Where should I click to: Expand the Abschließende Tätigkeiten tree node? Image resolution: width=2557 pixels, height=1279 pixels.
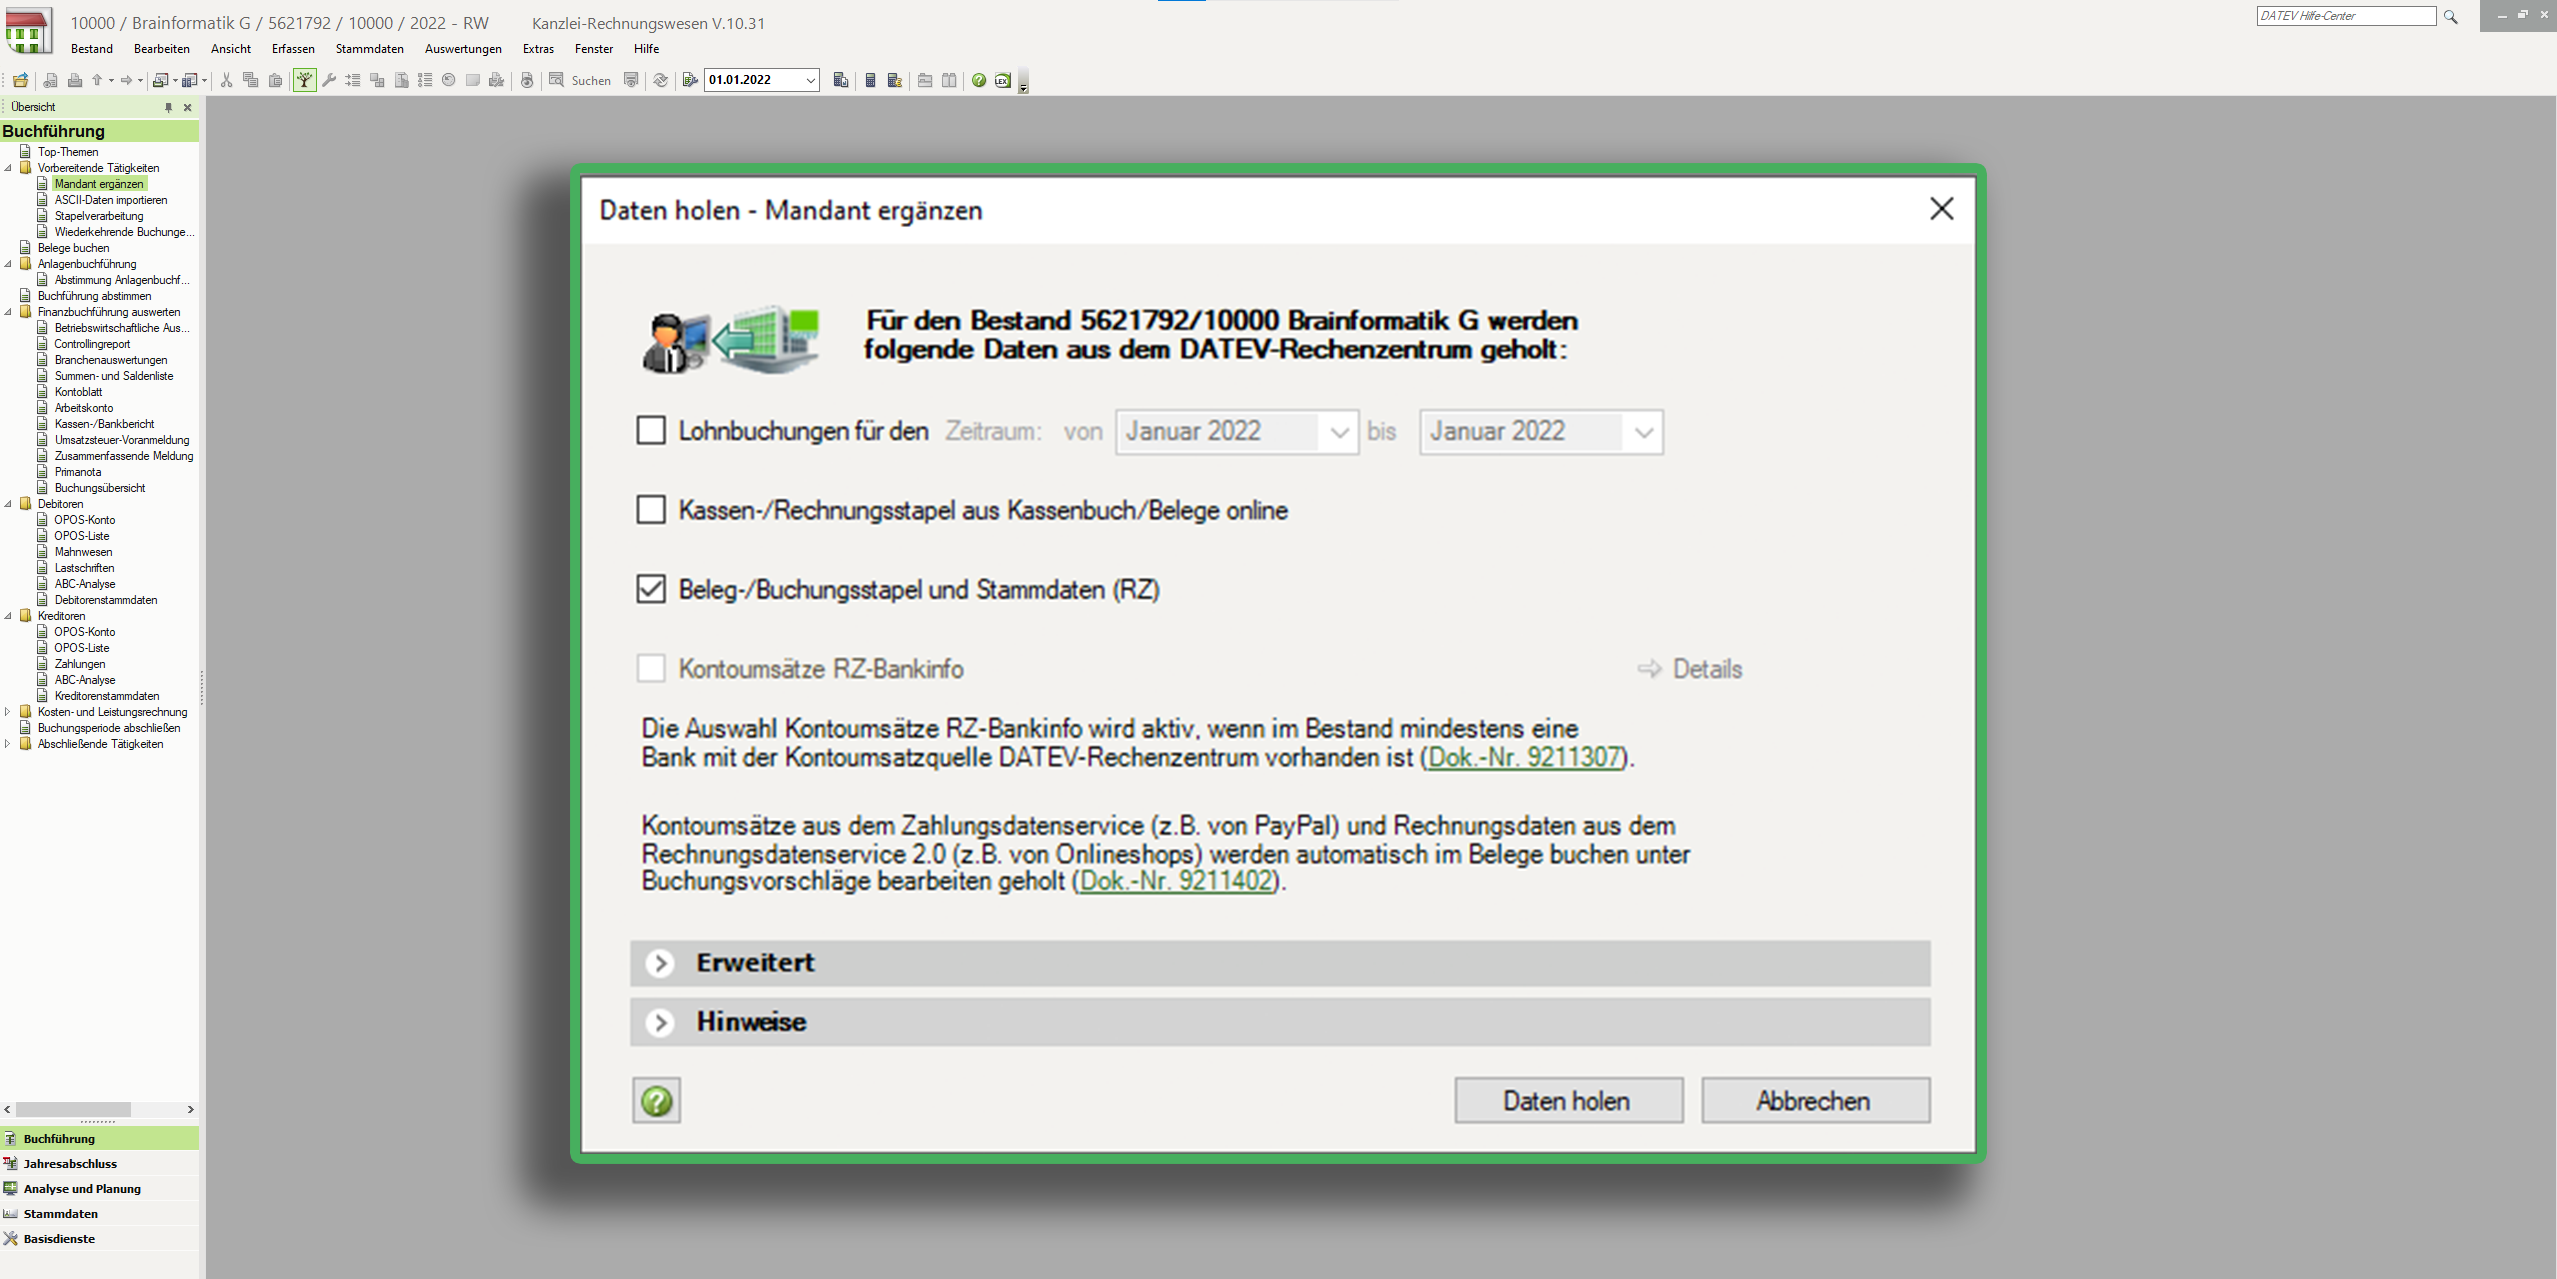click(x=8, y=744)
